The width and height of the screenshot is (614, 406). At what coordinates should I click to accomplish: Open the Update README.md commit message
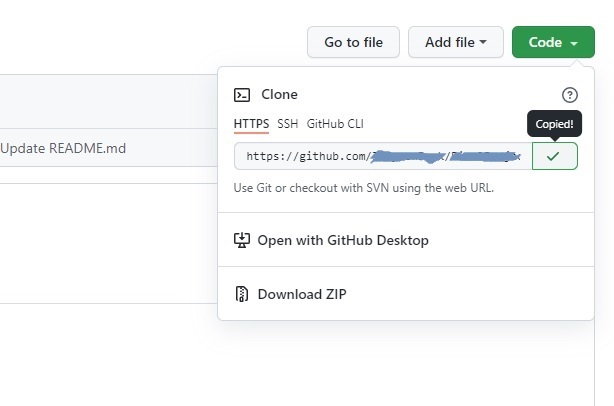(63, 148)
